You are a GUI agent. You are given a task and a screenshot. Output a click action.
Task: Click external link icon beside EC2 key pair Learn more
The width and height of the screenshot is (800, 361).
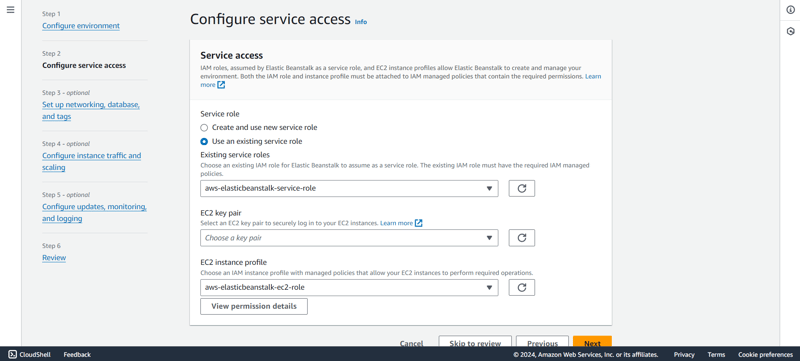tap(418, 223)
